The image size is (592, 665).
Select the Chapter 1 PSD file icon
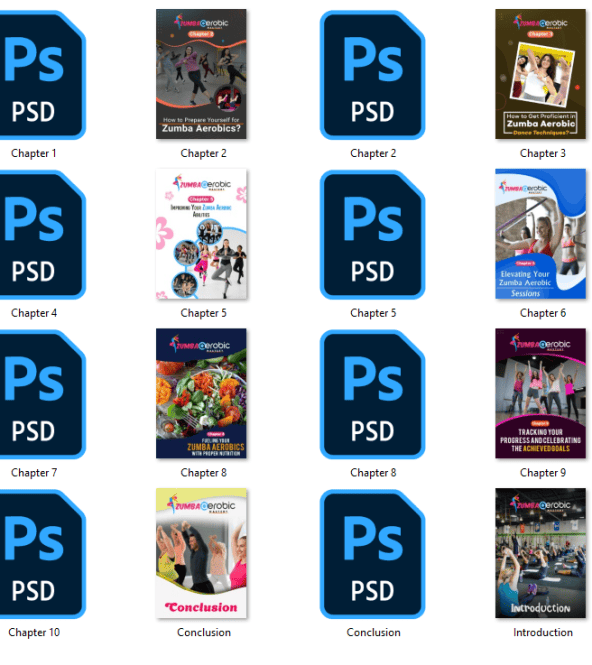pos(42,75)
